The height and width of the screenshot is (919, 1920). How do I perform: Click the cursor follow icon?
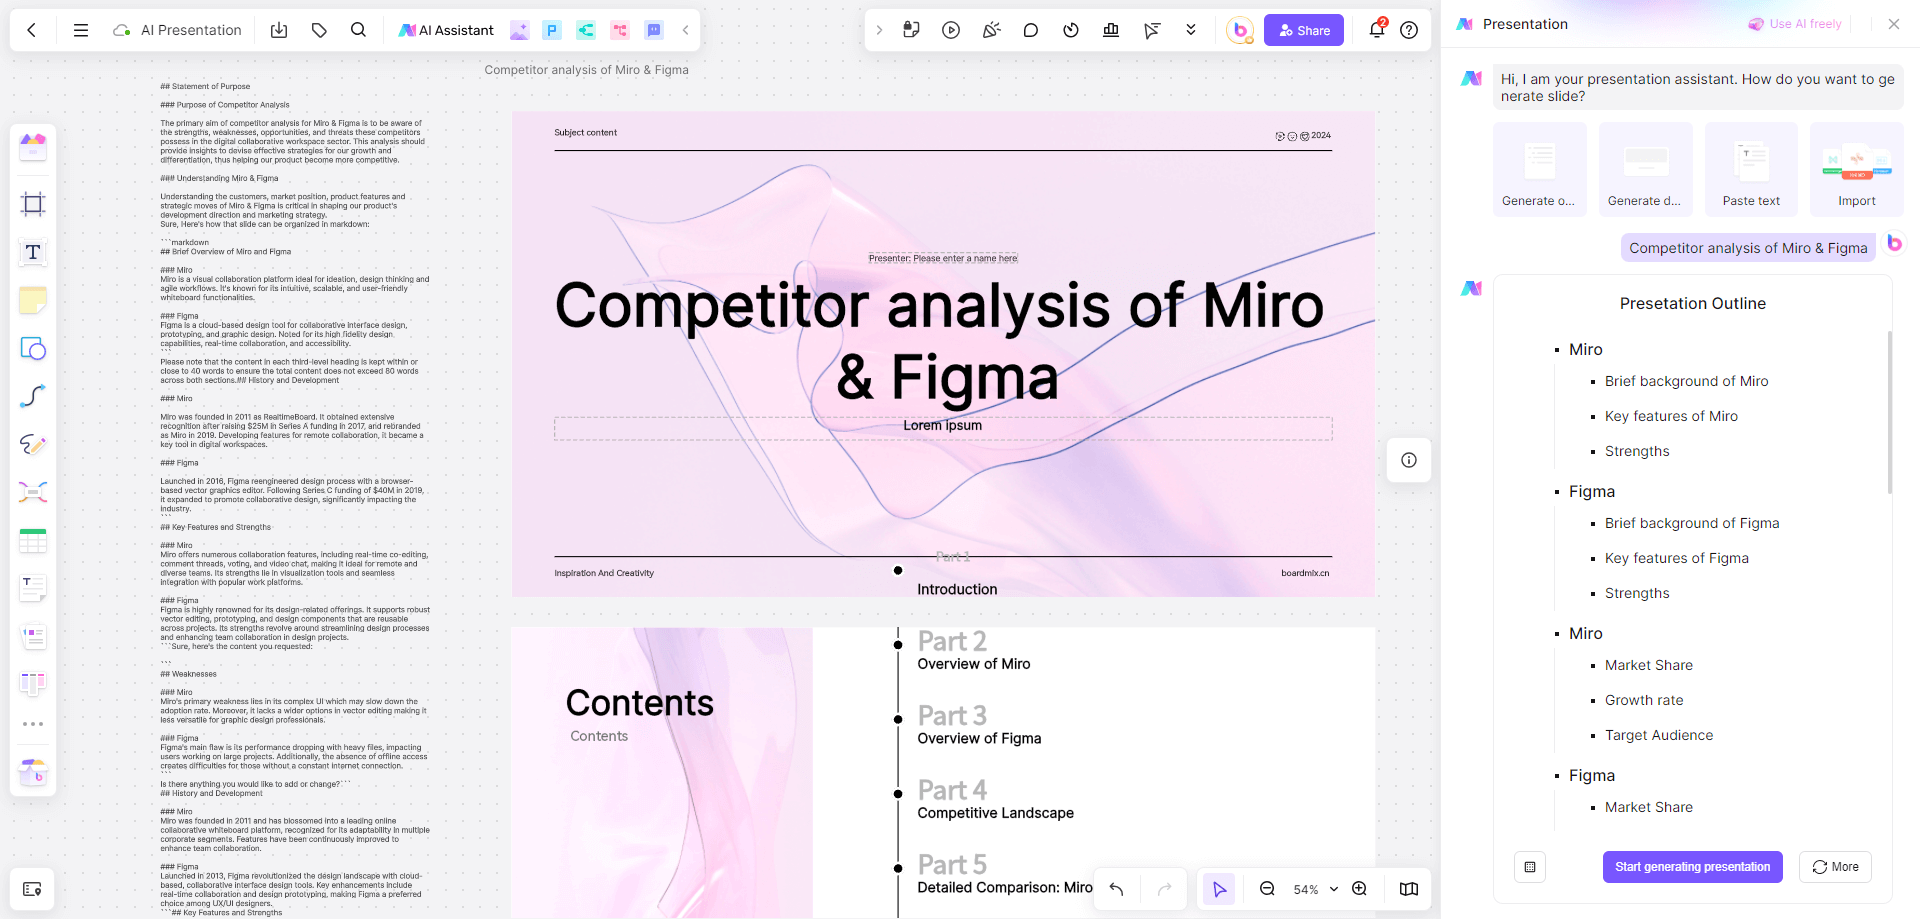(1151, 30)
